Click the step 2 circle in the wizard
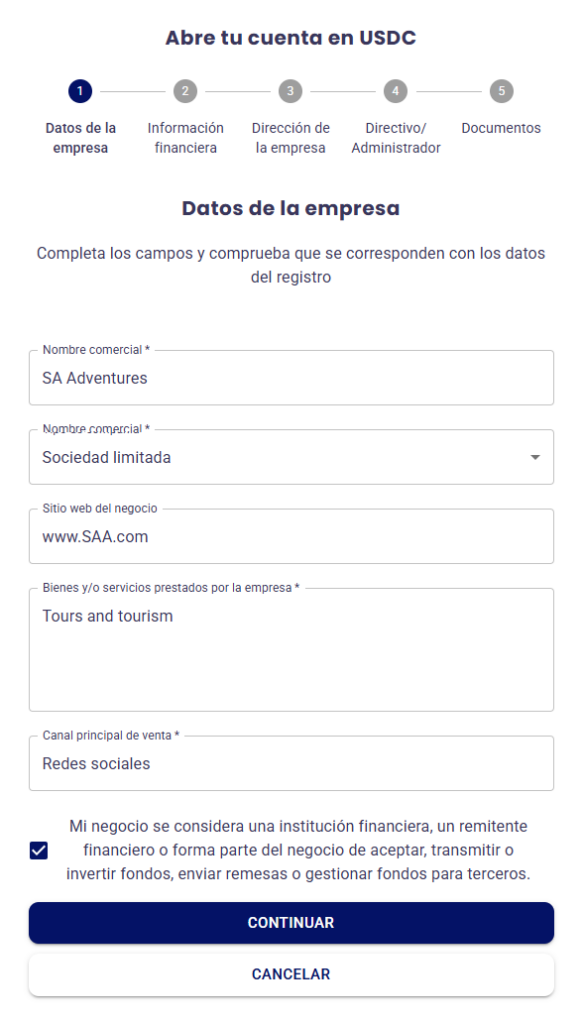 (186, 91)
